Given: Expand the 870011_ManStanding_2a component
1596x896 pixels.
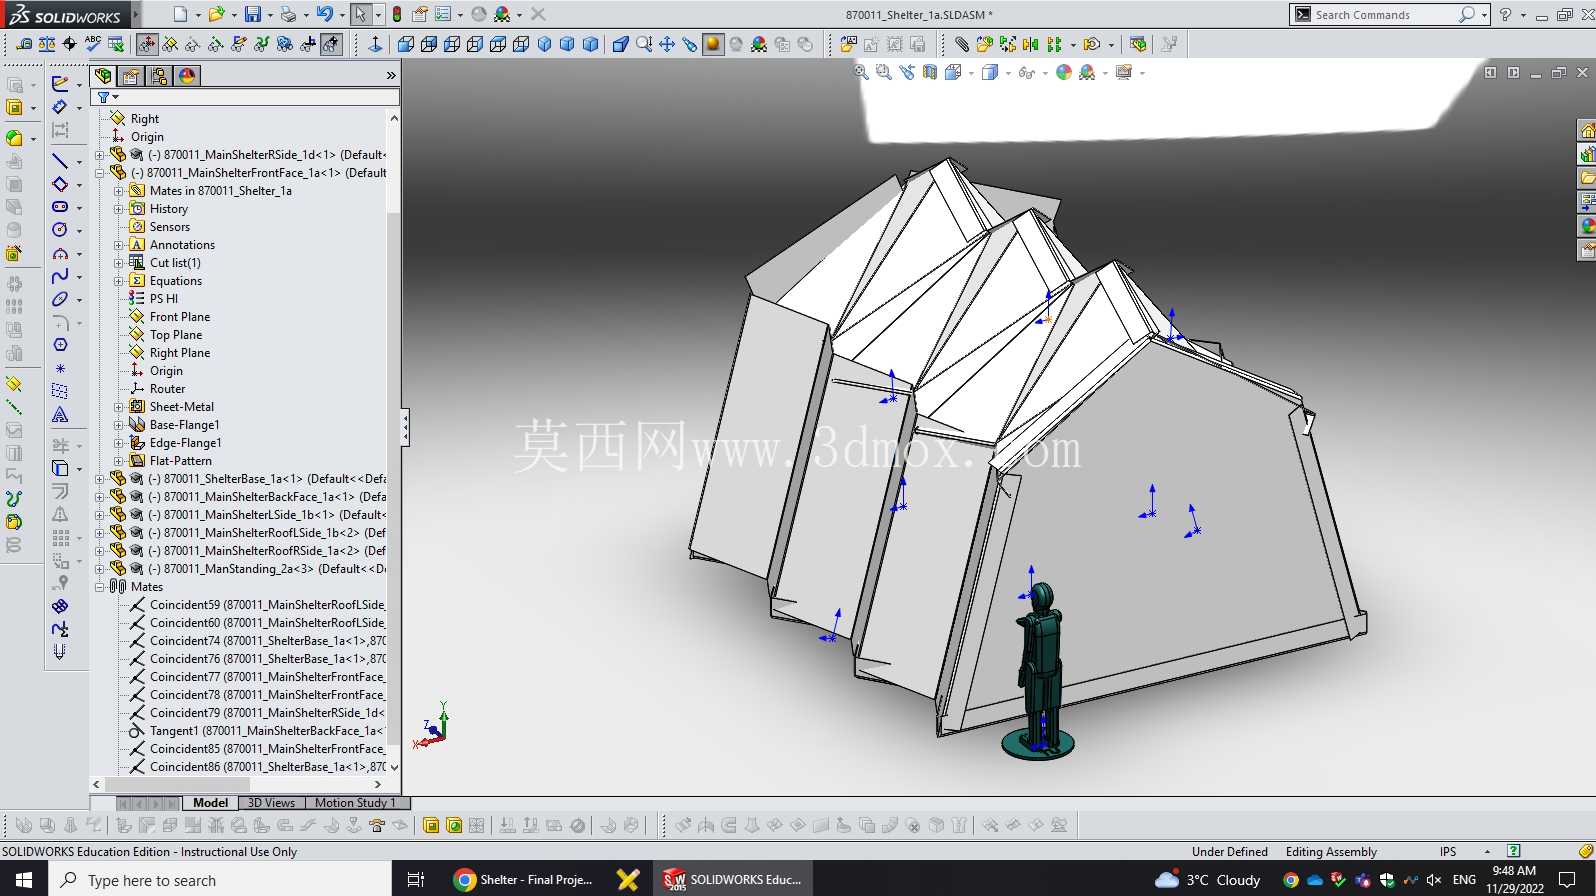Looking at the screenshot, I should (100, 569).
